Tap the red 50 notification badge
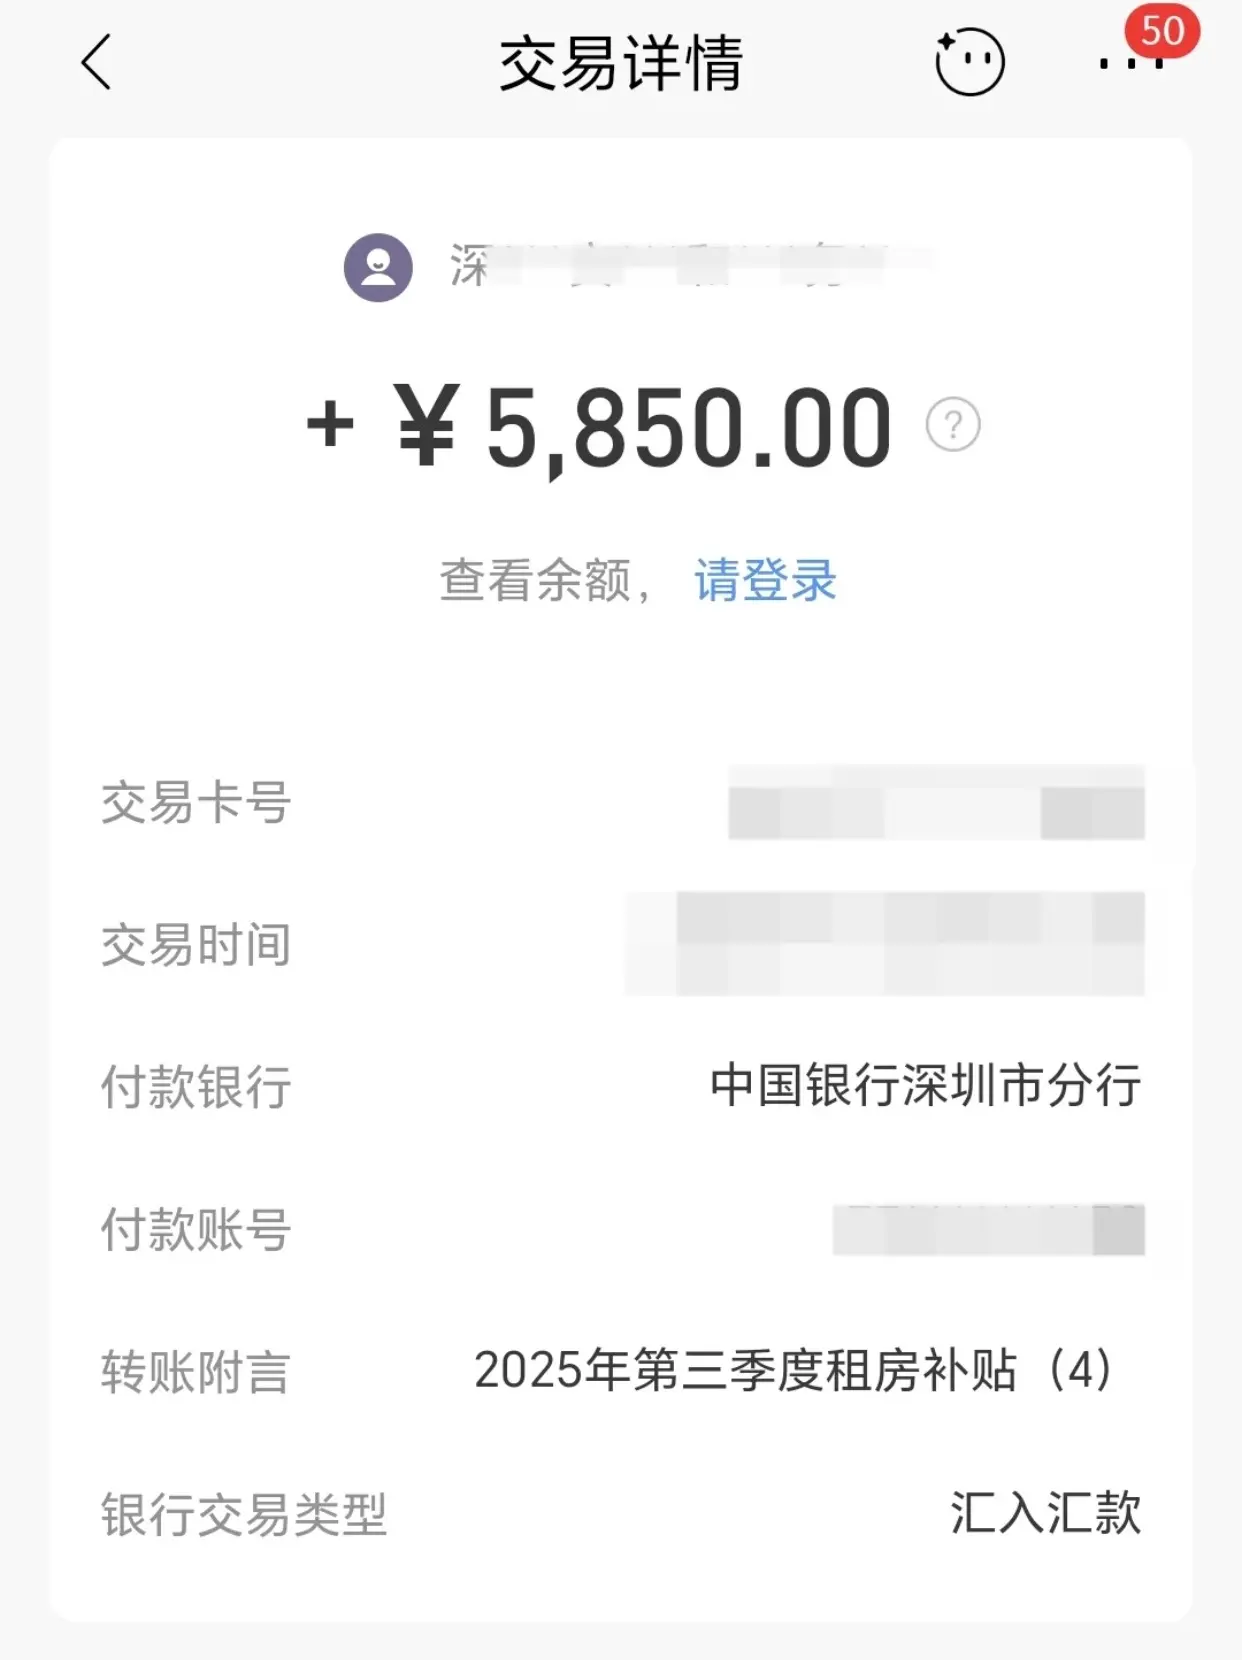 click(x=1162, y=30)
